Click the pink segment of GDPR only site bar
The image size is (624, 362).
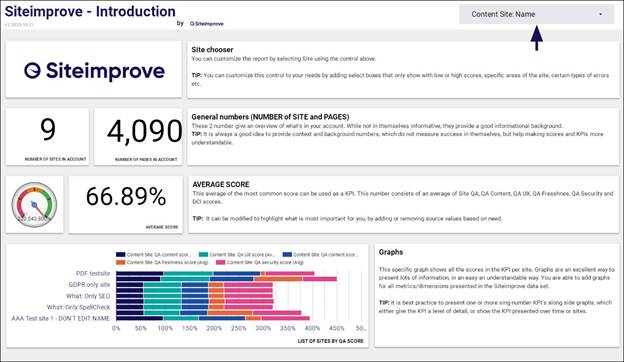pos(248,284)
